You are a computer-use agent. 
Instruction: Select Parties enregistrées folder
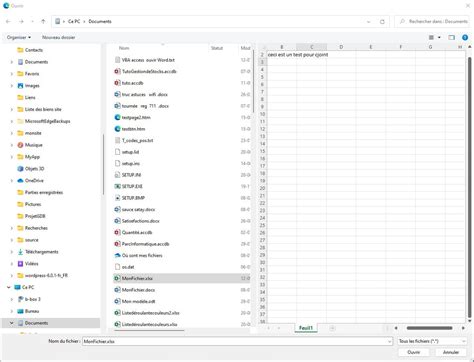[44, 192]
